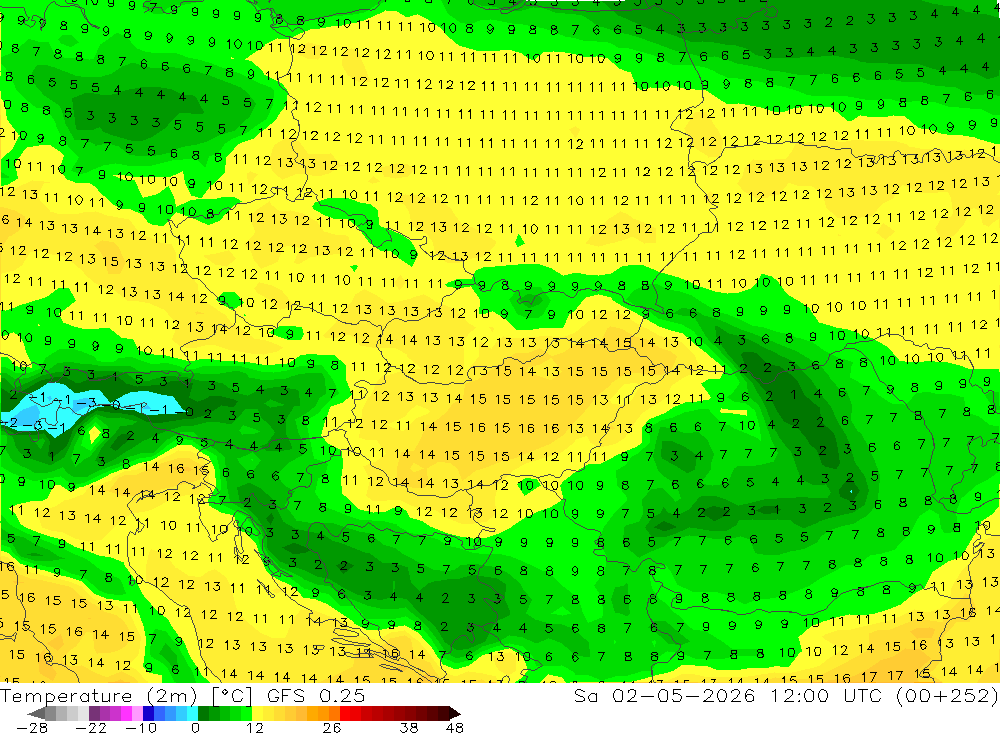
Task: Click the '-10' legend scale value
Action: [x=141, y=728]
